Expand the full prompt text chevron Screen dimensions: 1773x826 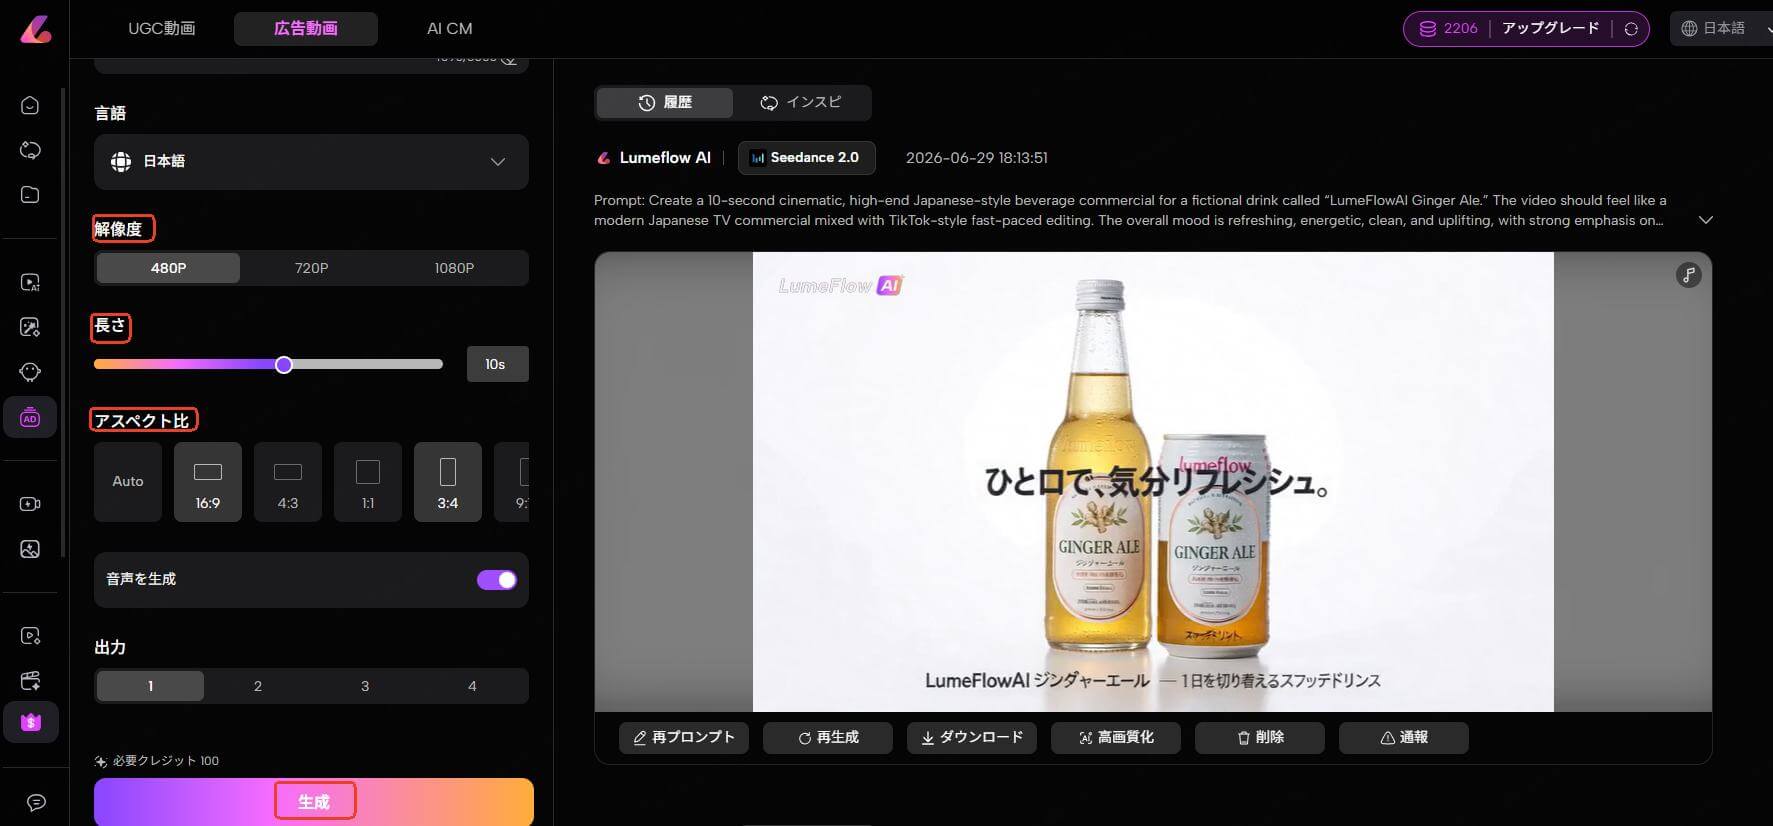[1706, 220]
